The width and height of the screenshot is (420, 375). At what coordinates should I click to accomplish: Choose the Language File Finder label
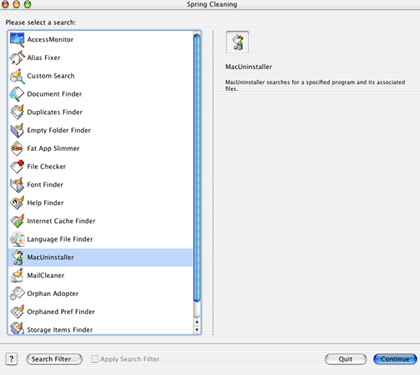coord(60,239)
